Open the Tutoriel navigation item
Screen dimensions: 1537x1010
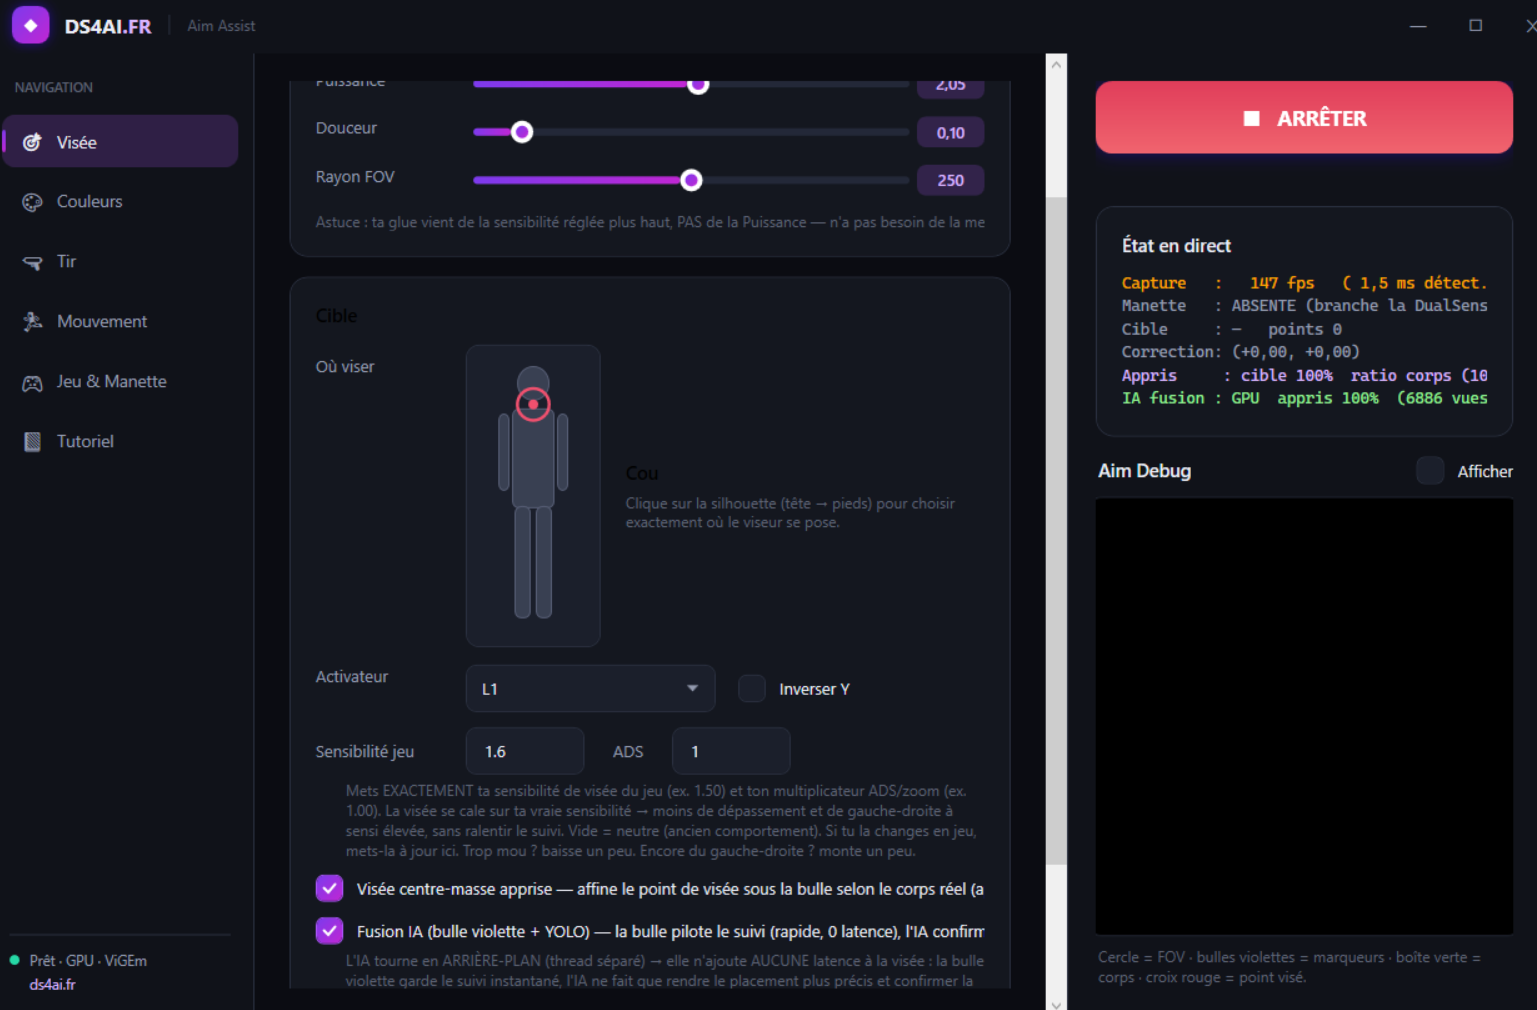120,441
